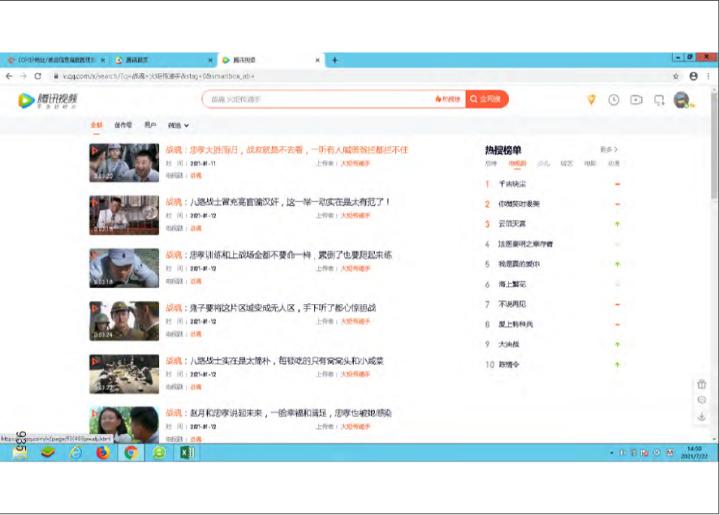Expand 更多 in the hot search list
The image size is (720, 515).
[608, 149]
